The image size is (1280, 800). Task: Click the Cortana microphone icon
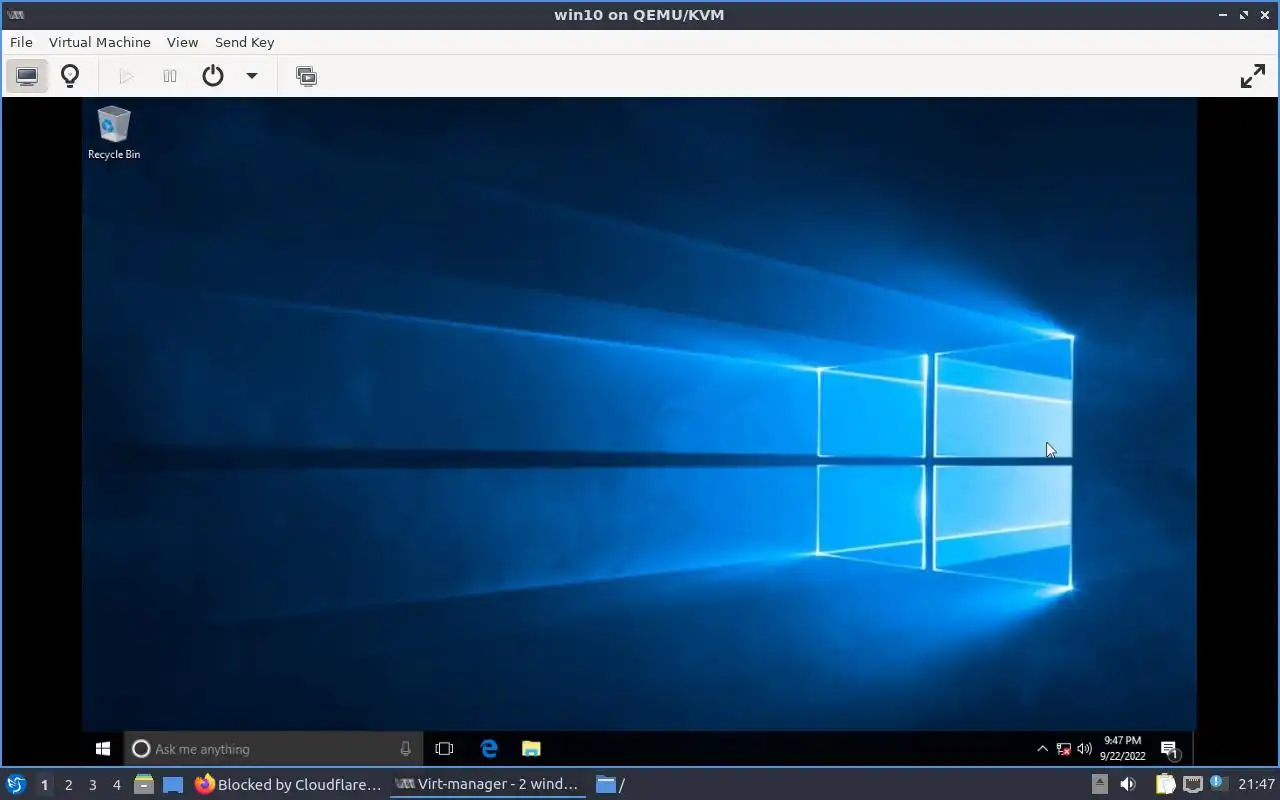click(405, 748)
